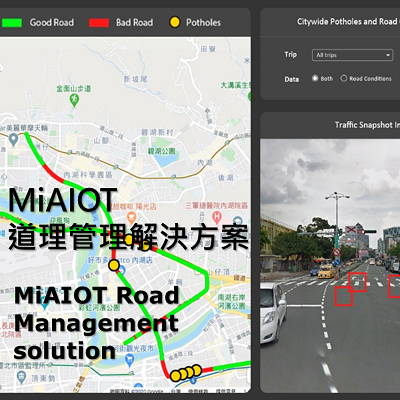Click the Traffic Snapshot panel title
Screen dimensions: 400x400
pyautogui.click(x=367, y=125)
